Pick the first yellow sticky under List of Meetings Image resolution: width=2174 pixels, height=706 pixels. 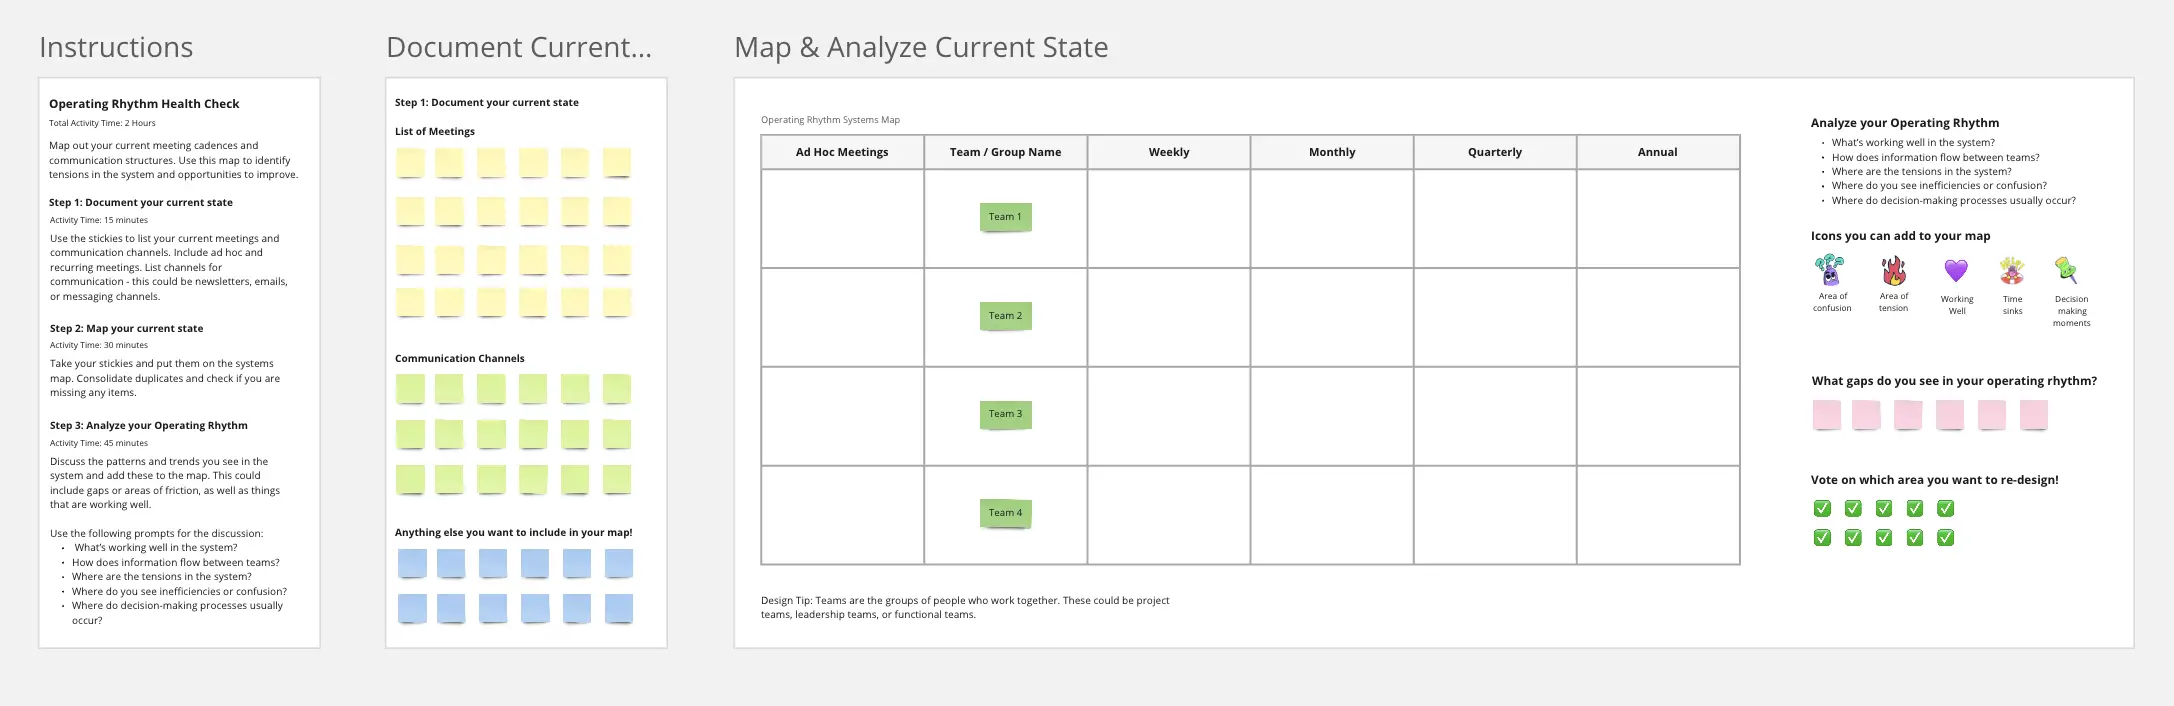pos(410,162)
